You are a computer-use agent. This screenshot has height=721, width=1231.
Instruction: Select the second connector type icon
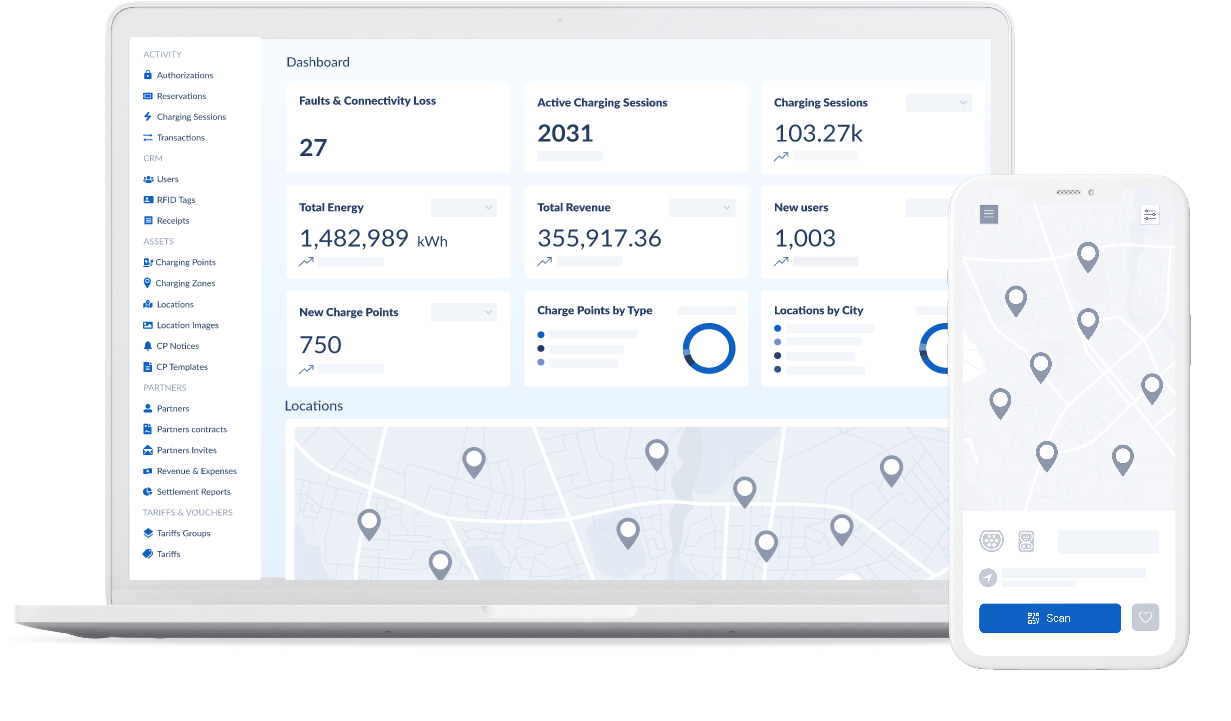[x=1027, y=541]
